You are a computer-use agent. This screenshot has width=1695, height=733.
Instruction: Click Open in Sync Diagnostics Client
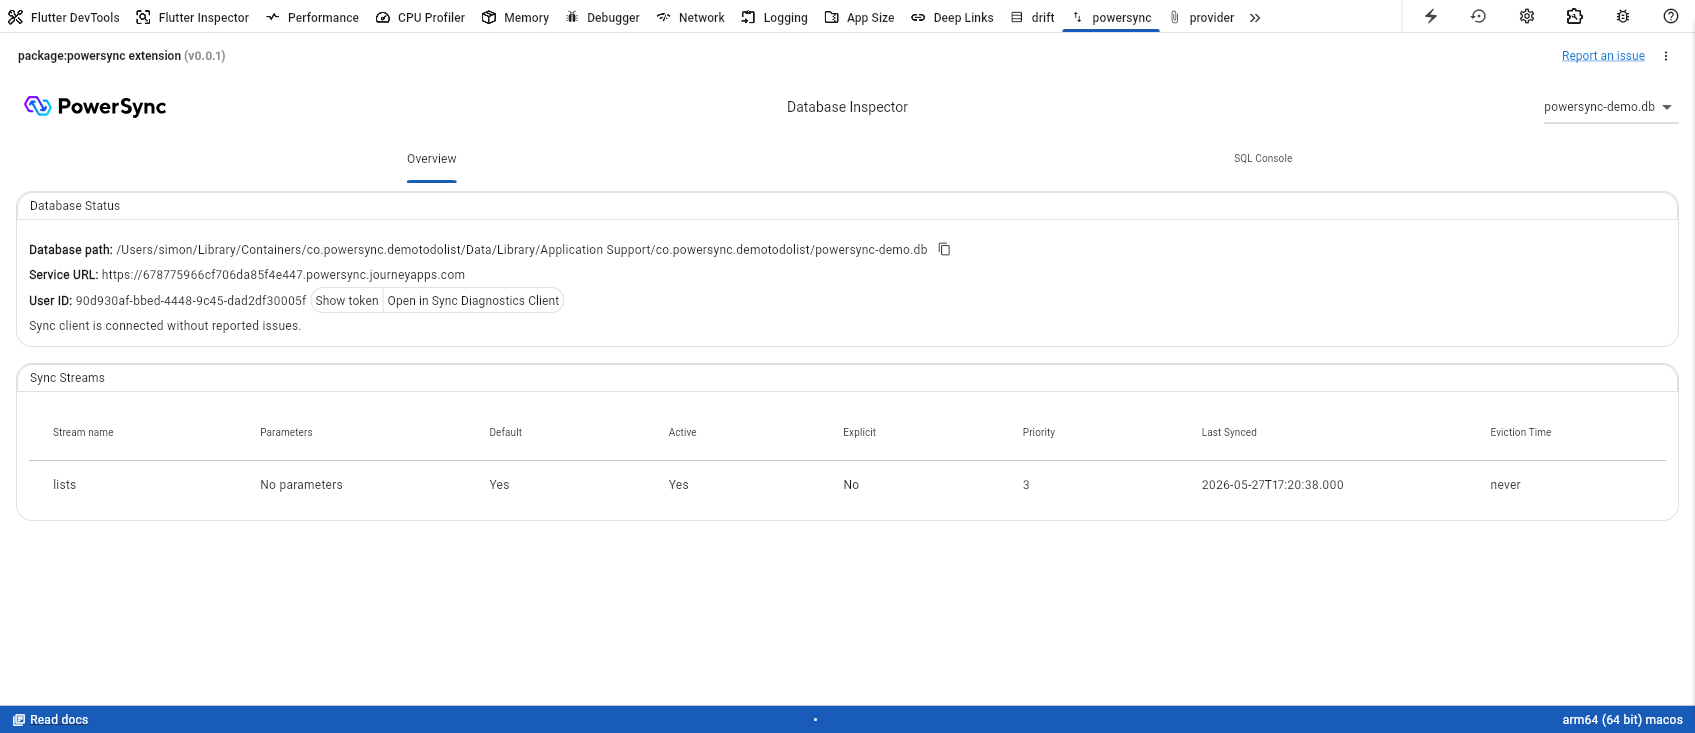473,301
